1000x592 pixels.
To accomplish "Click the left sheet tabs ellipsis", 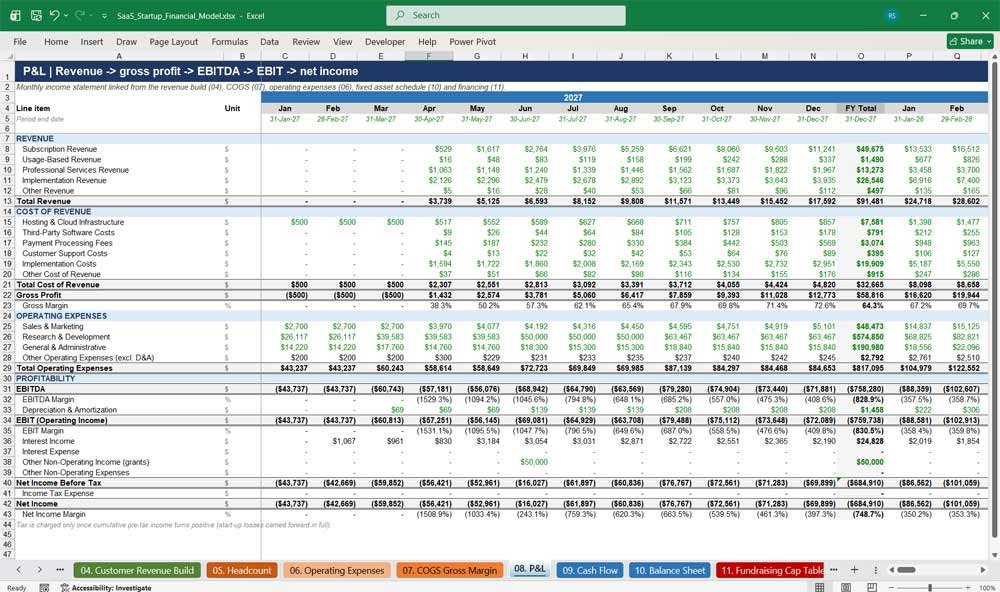I will click(60, 570).
